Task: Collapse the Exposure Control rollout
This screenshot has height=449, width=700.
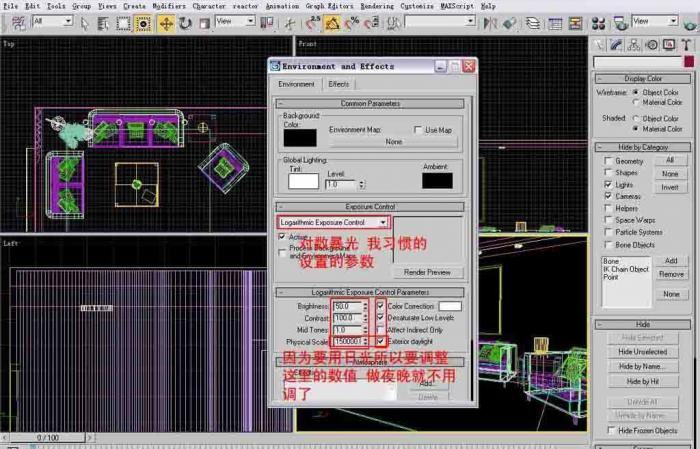Action: click(x=370, y=207)
